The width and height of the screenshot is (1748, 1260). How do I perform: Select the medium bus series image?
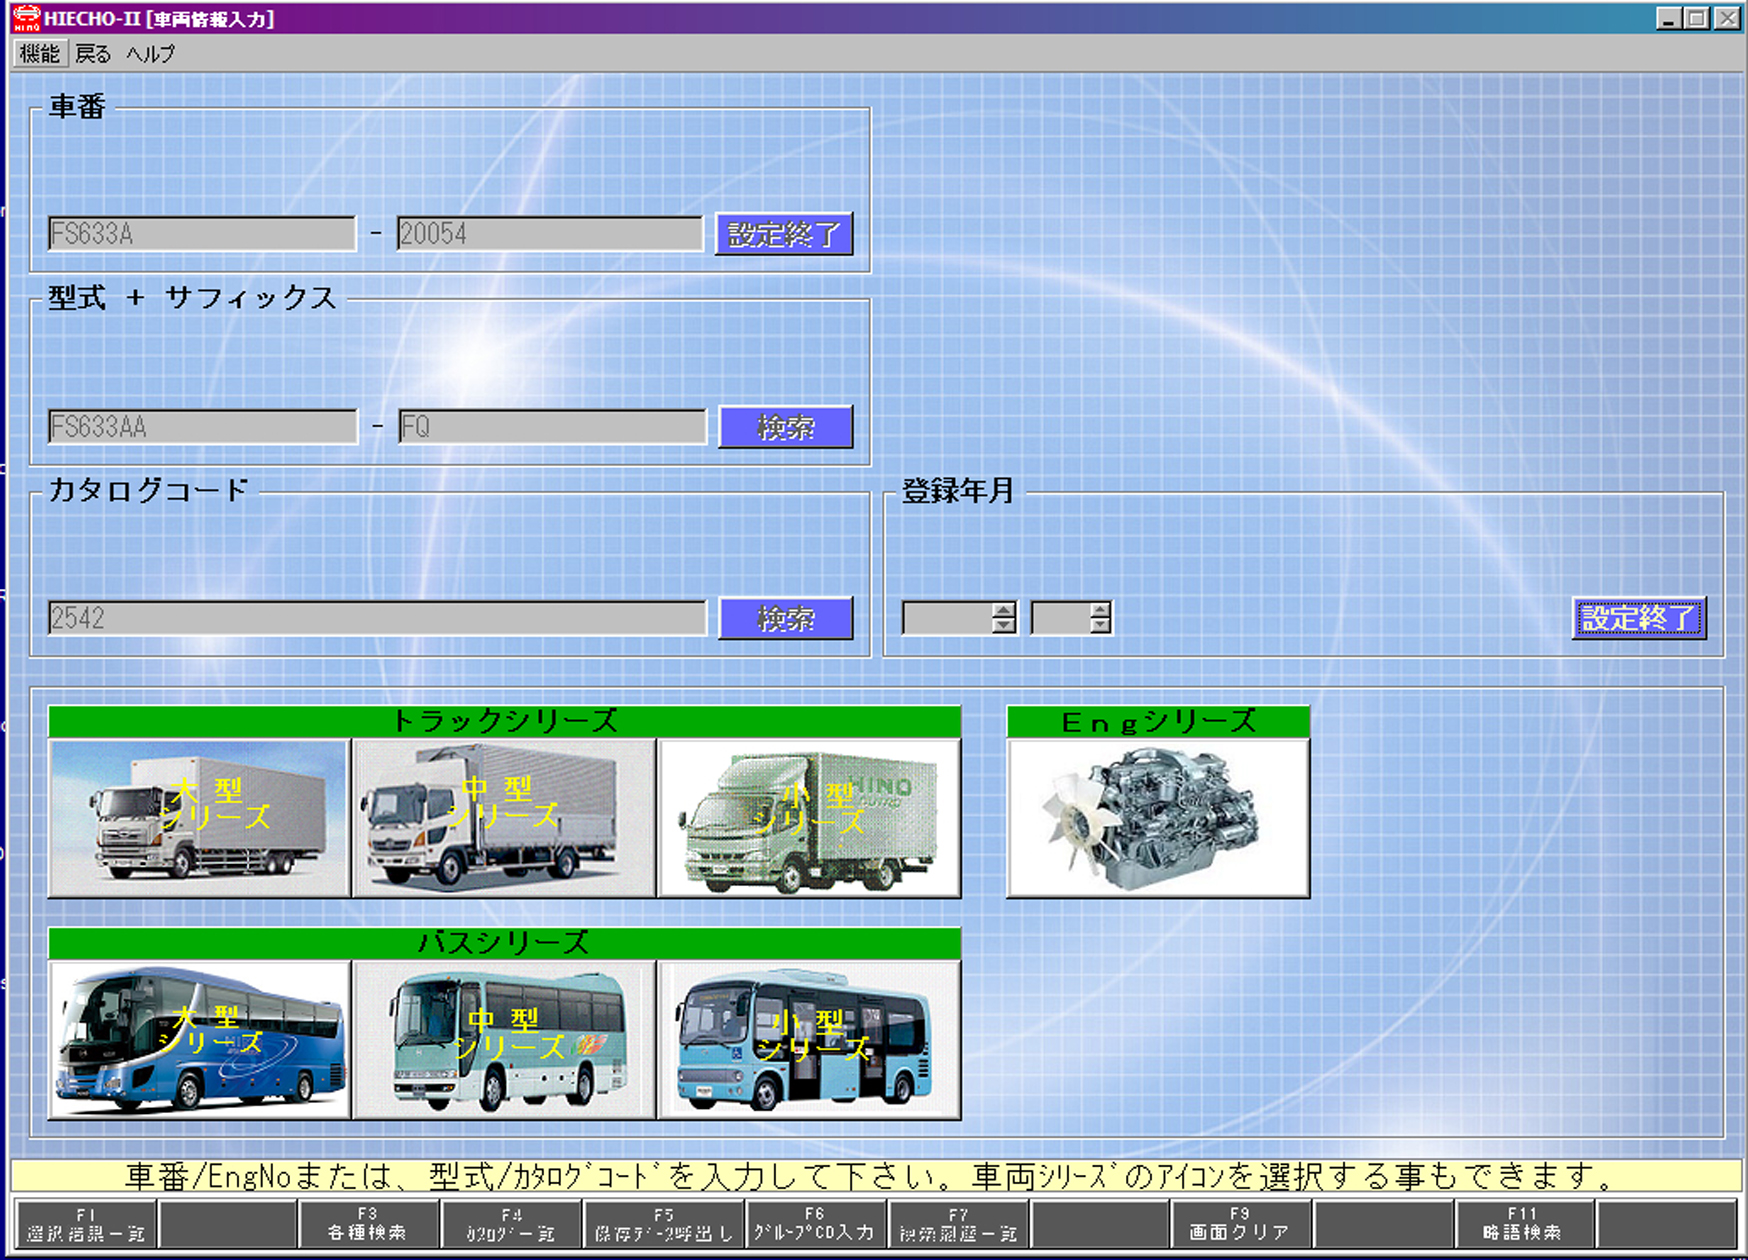504,1040
